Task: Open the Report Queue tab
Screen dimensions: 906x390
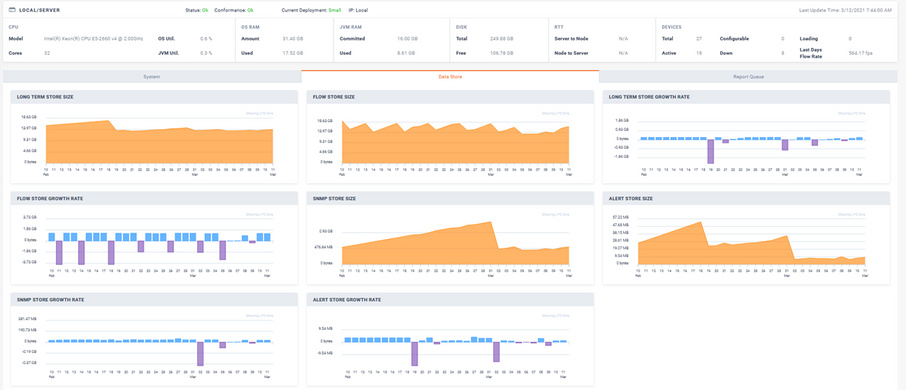Action: pos(748,76)
